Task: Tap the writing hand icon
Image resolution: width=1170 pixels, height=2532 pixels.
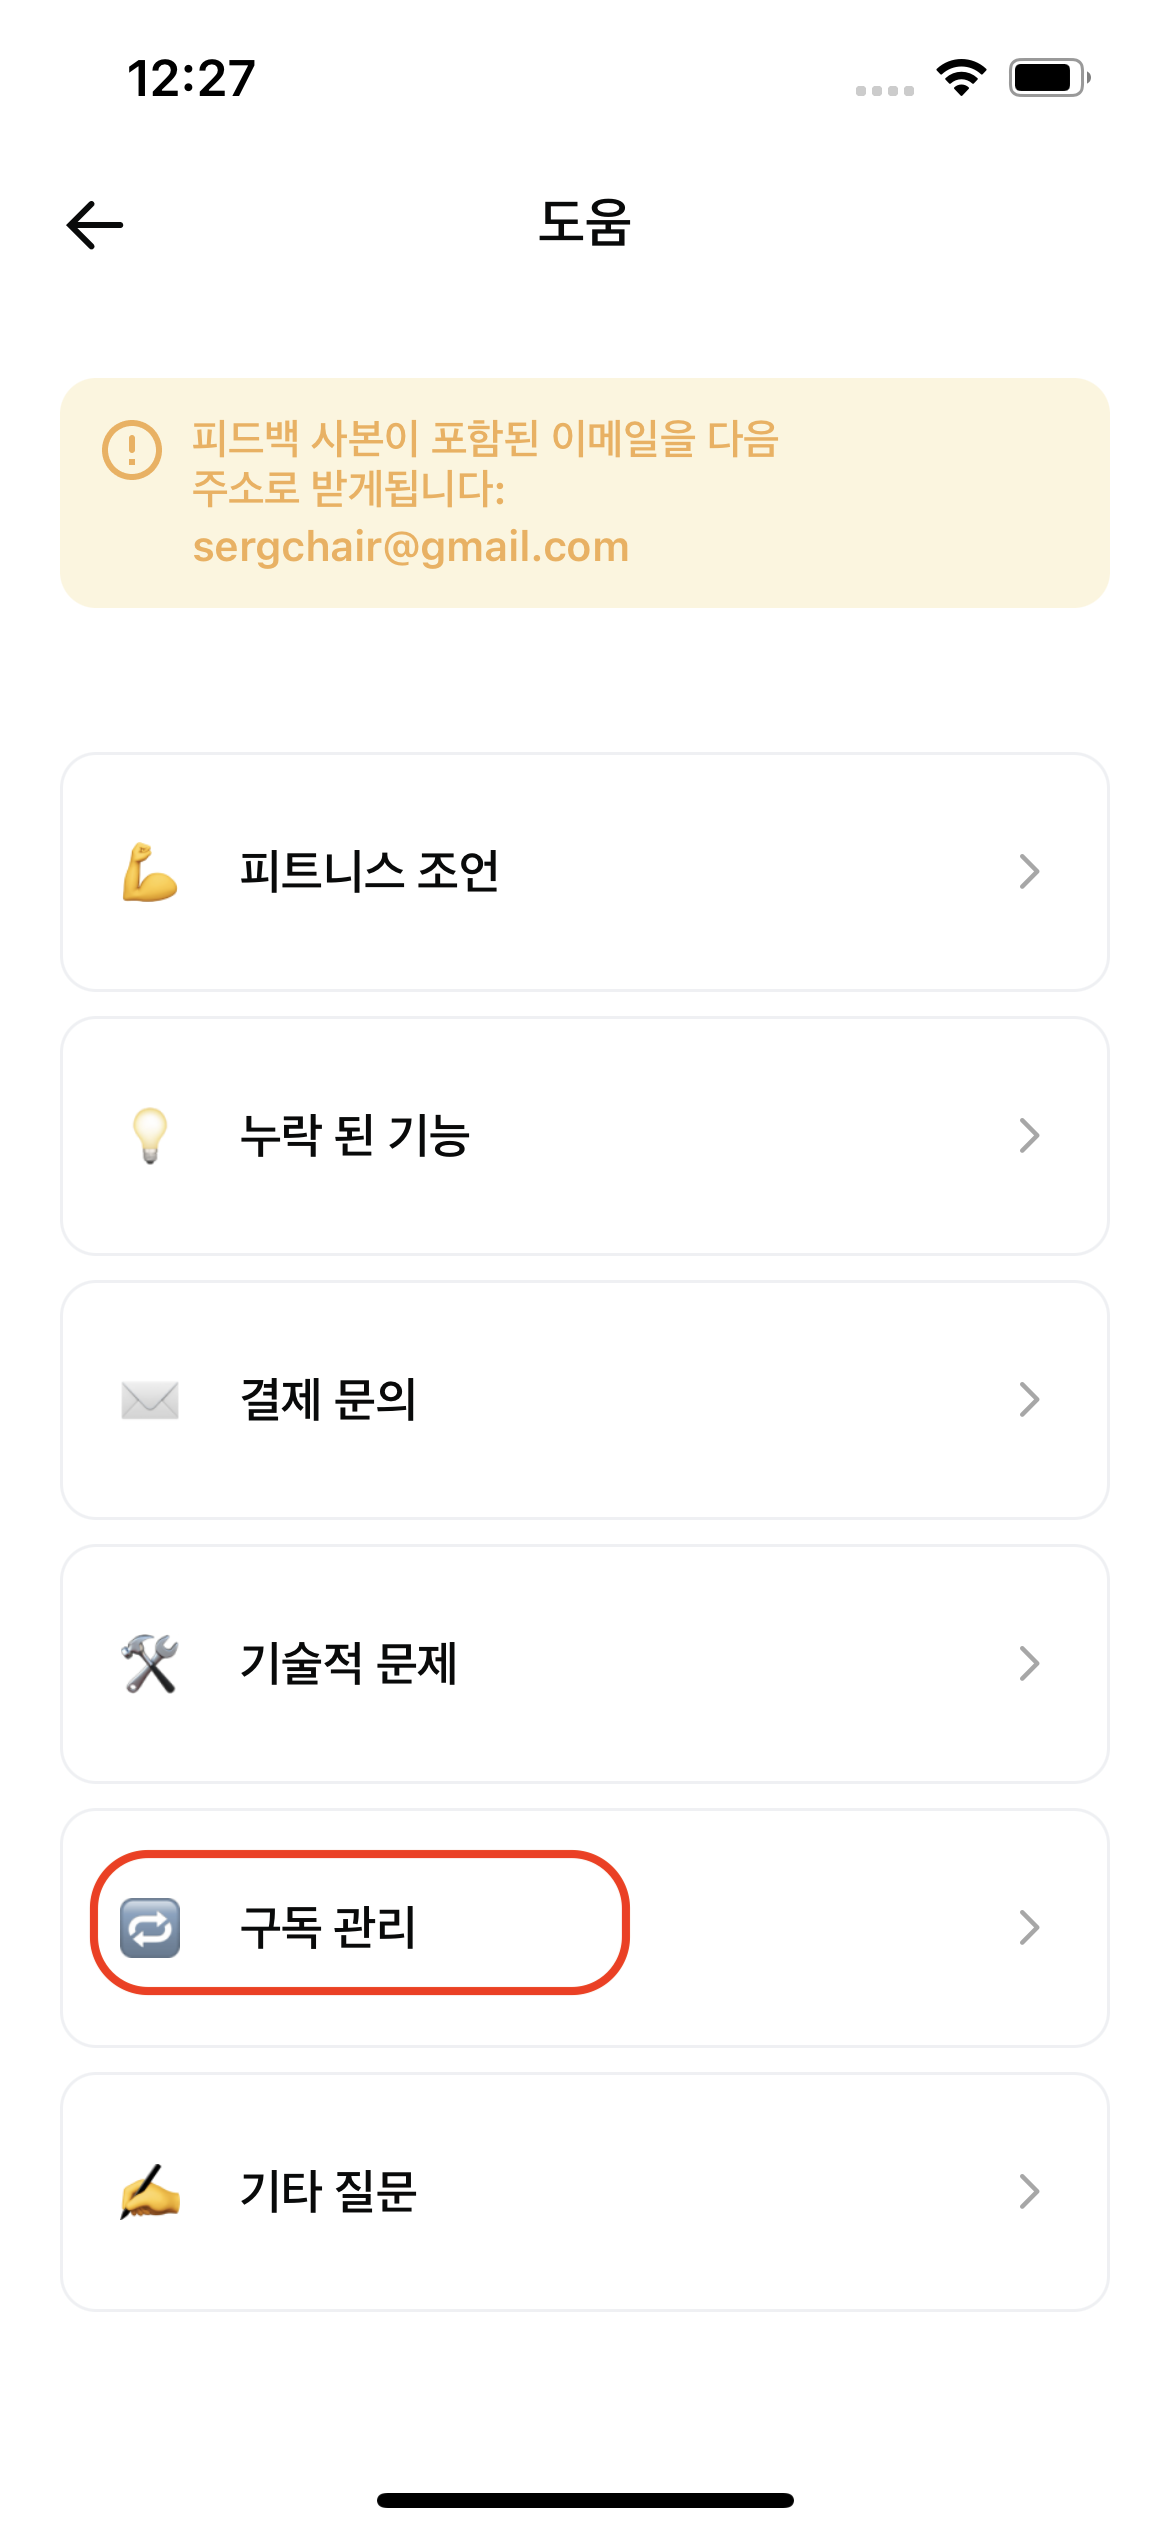Action: pos(150,2192)
